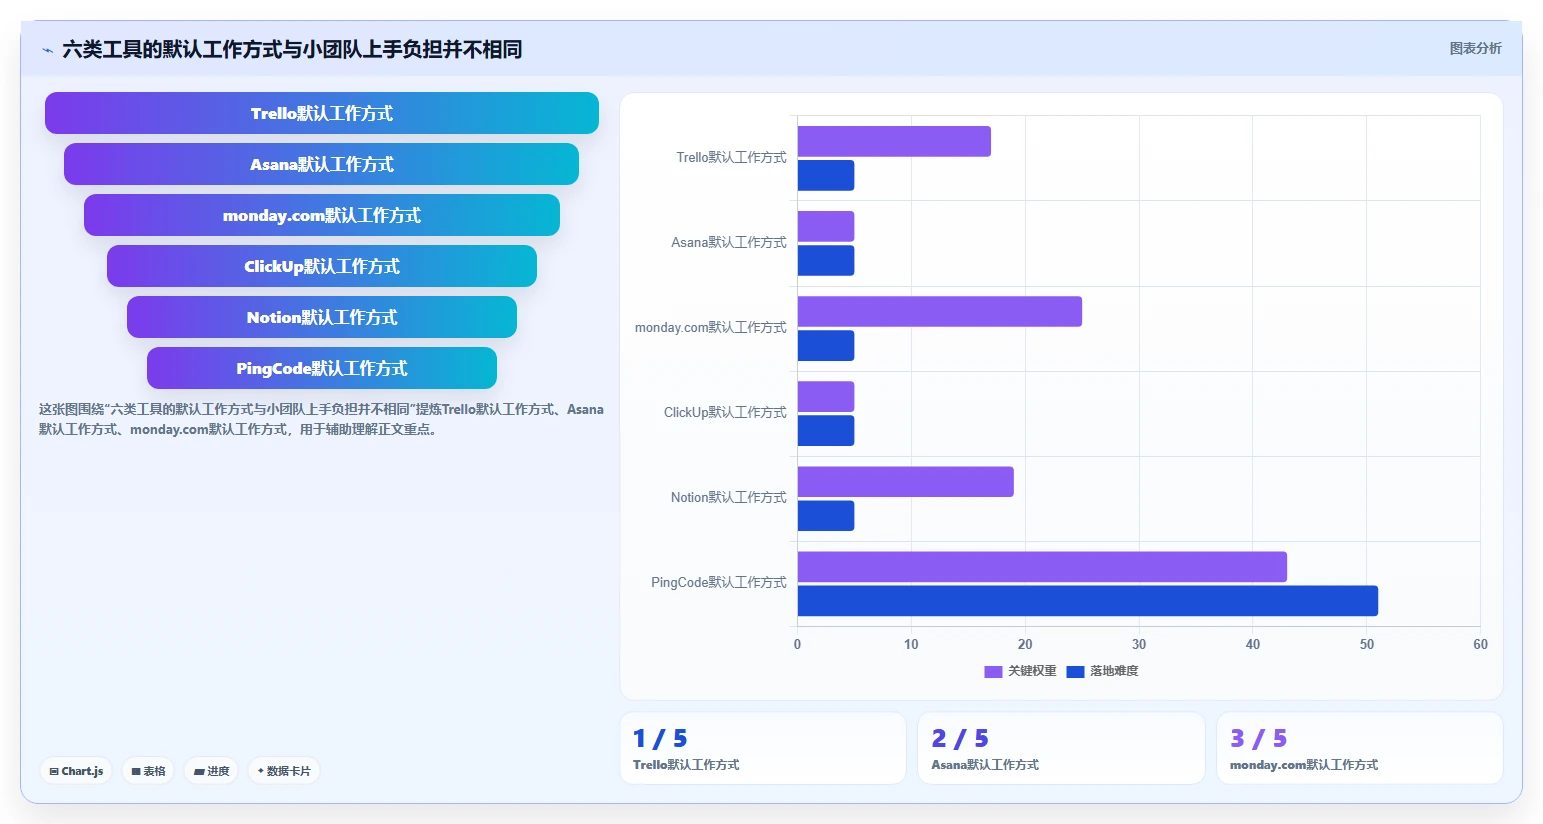1543x824 pixels.
Task: Open the 1 / 5 Trello data card
Action: 763,748
